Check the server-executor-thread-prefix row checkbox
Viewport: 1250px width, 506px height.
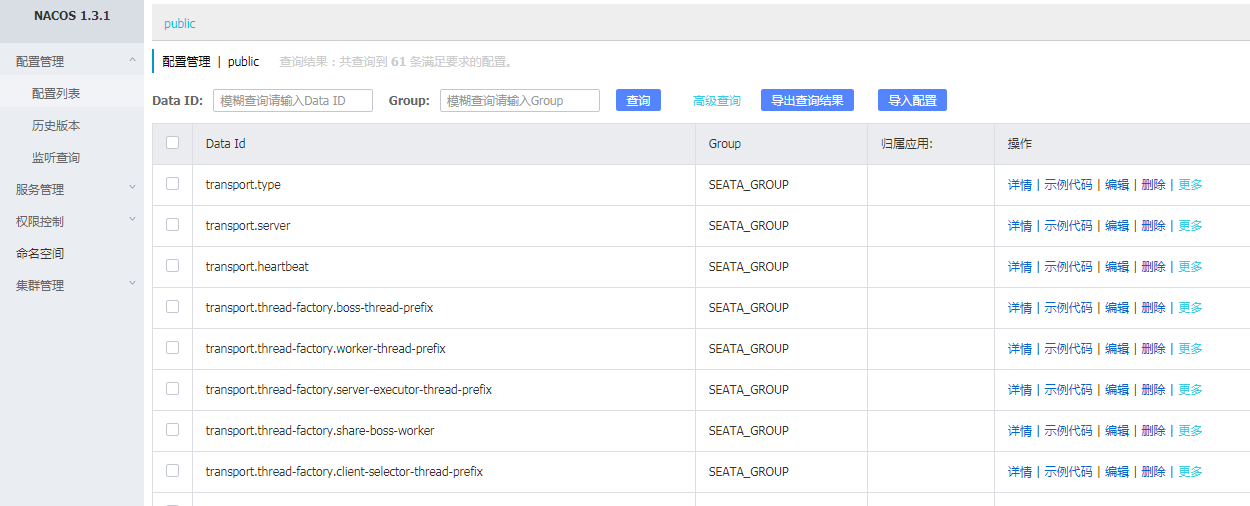pyautogui.click(x=172, y=389)
